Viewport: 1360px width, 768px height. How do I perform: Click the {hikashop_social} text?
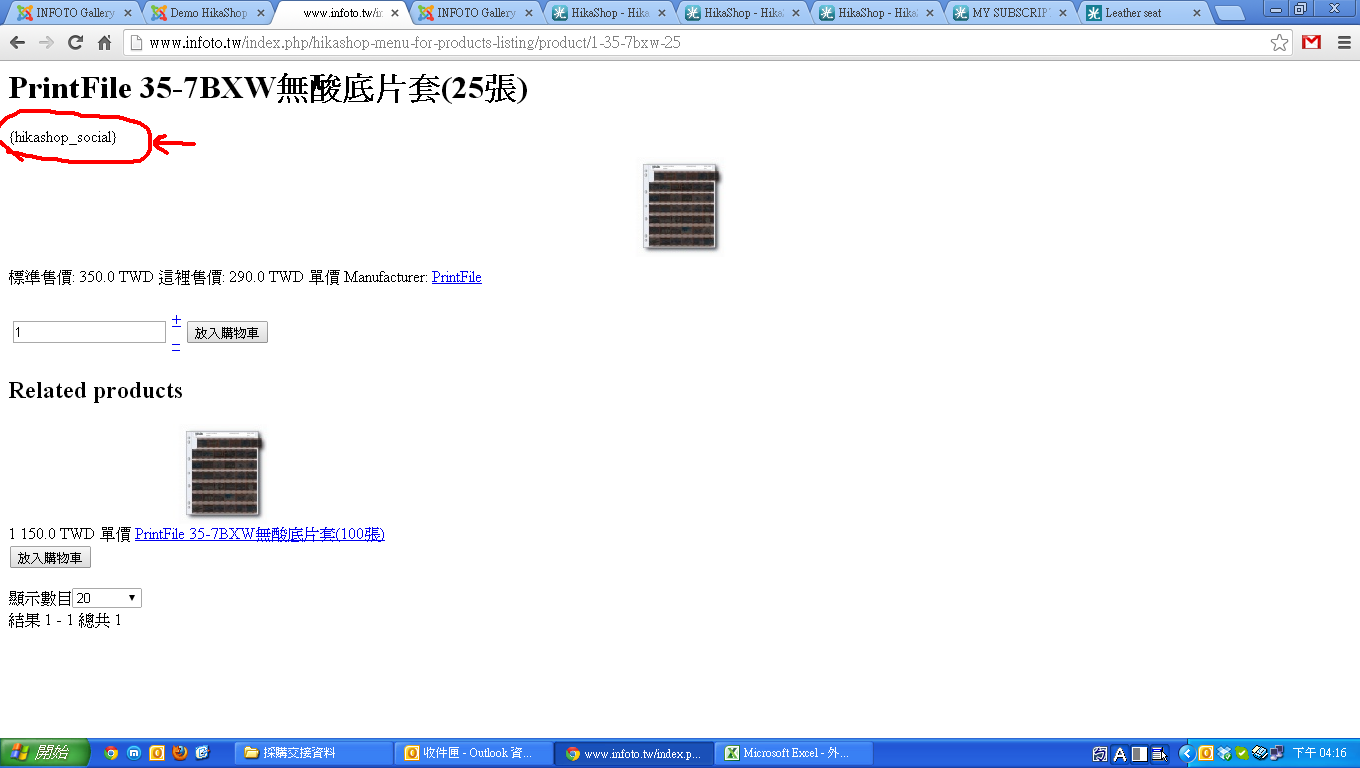(63, 137)
